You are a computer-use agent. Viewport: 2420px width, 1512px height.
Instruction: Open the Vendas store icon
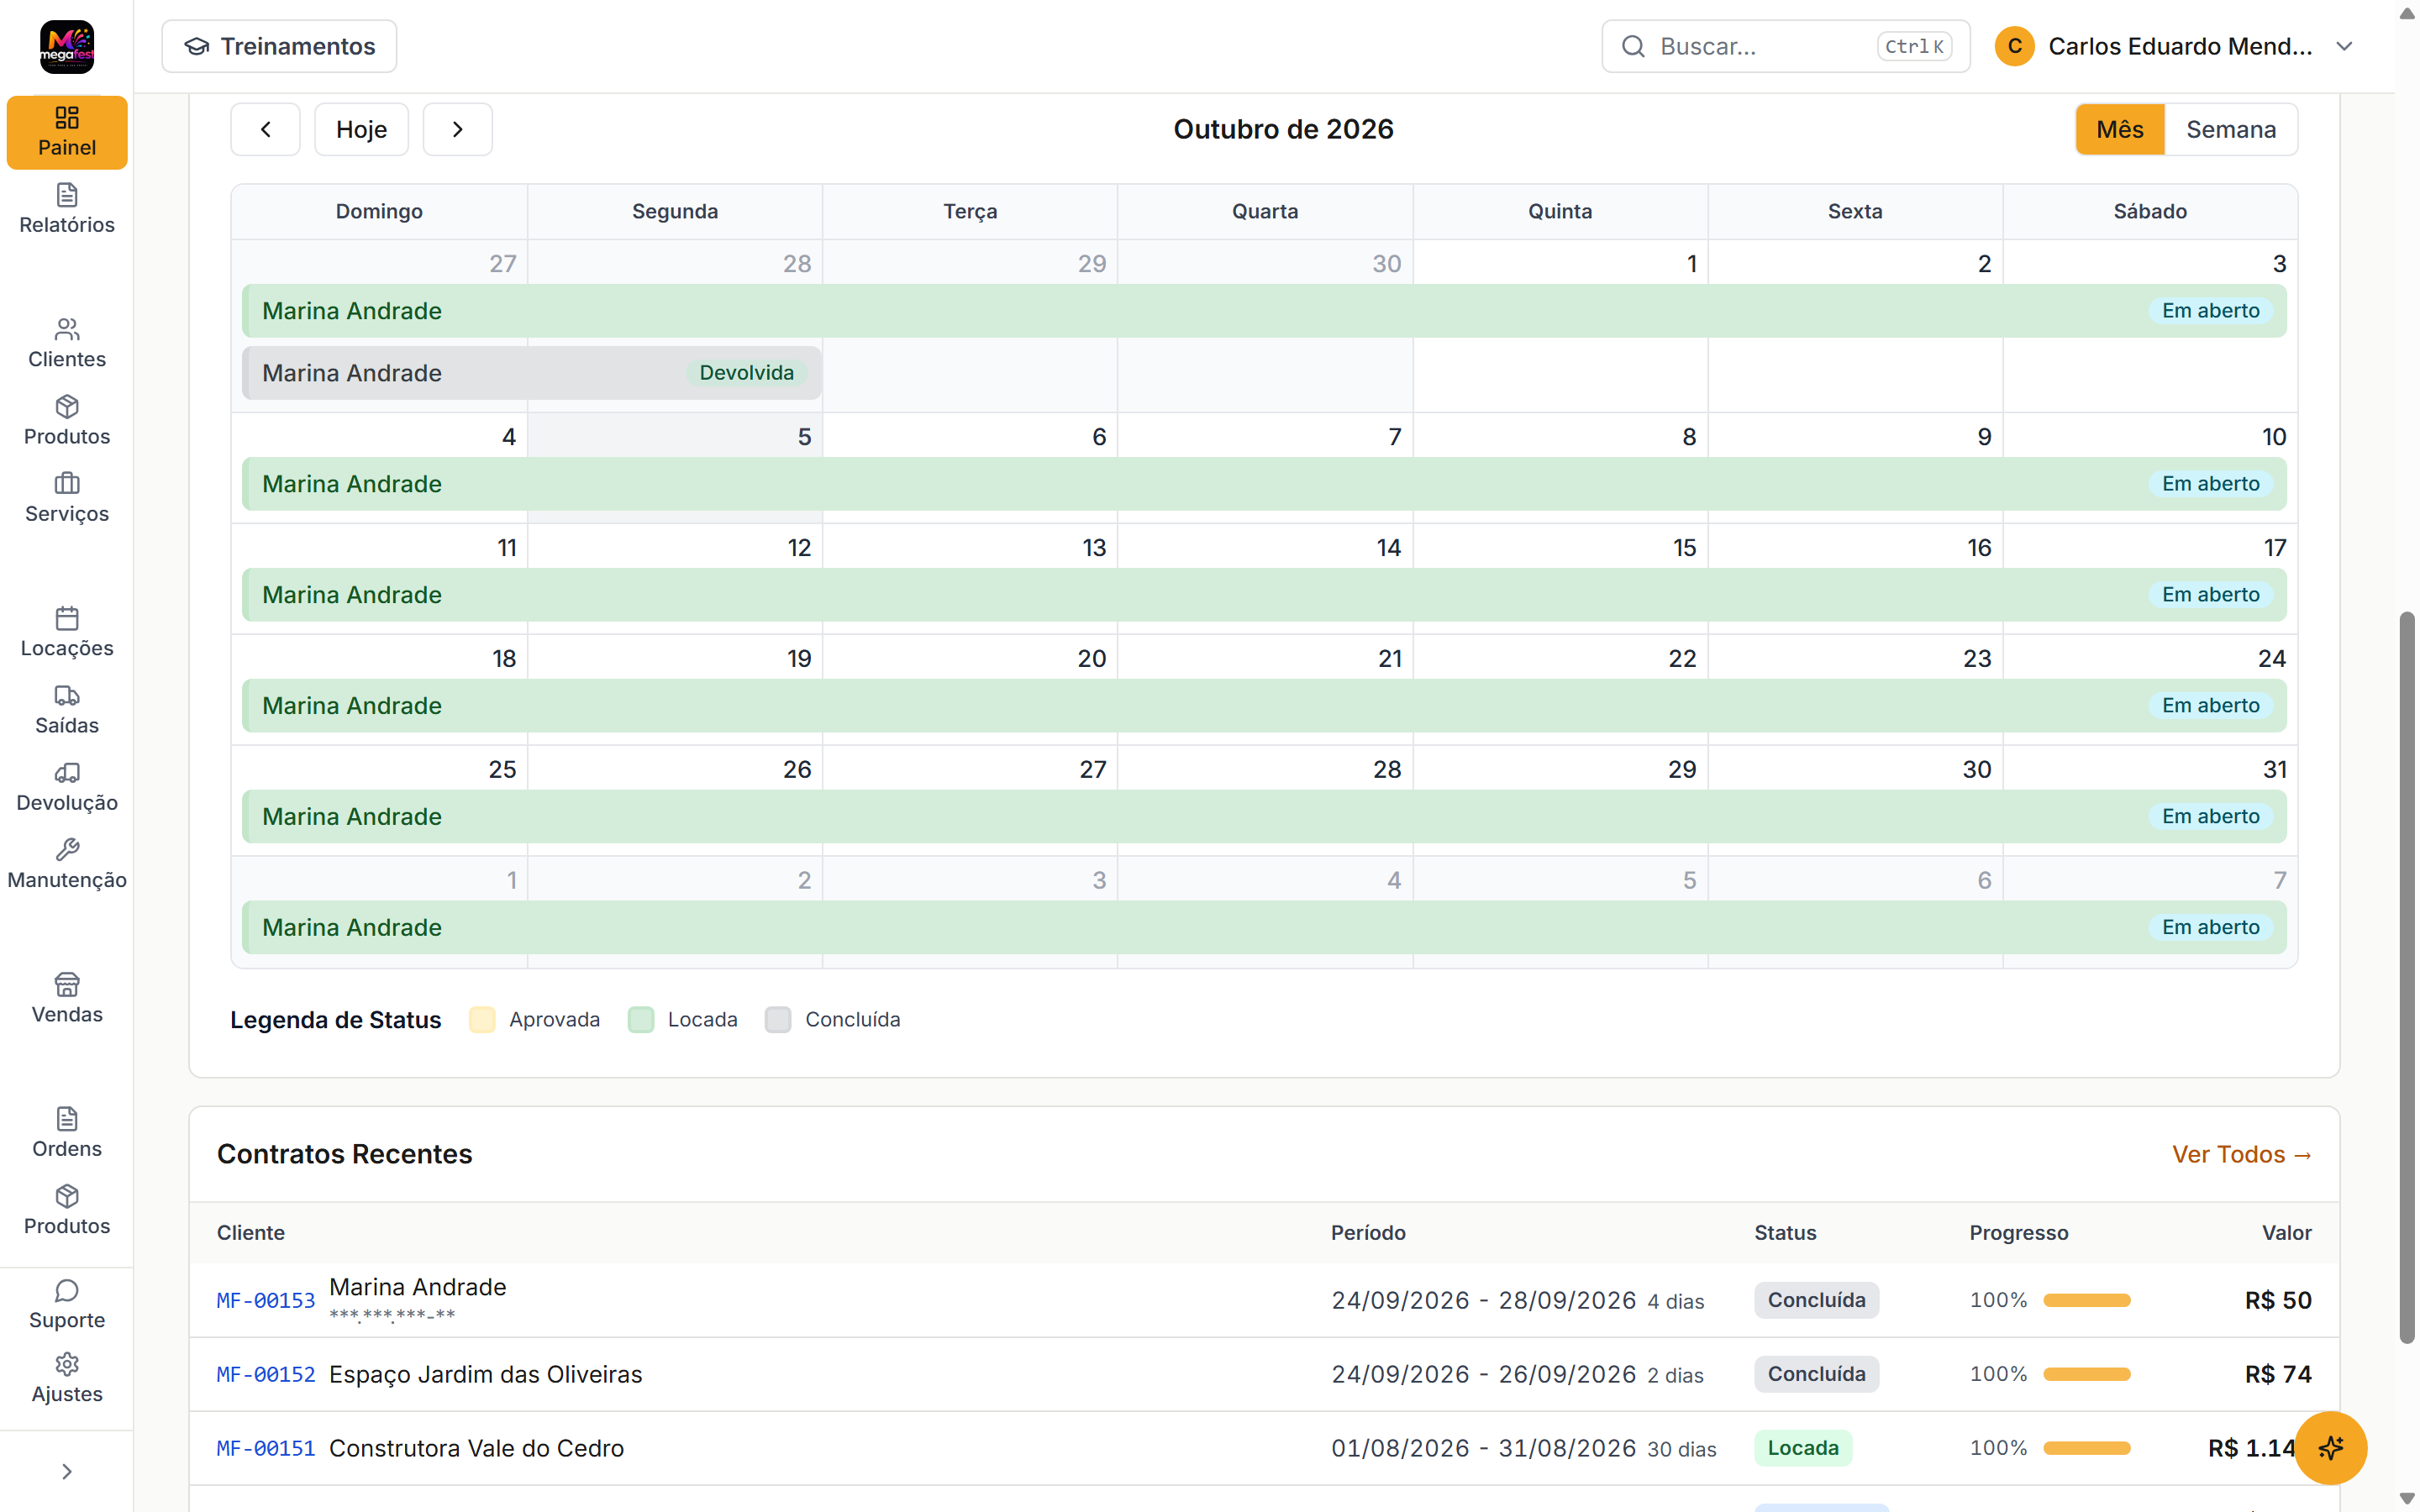(x=67, y=984)
